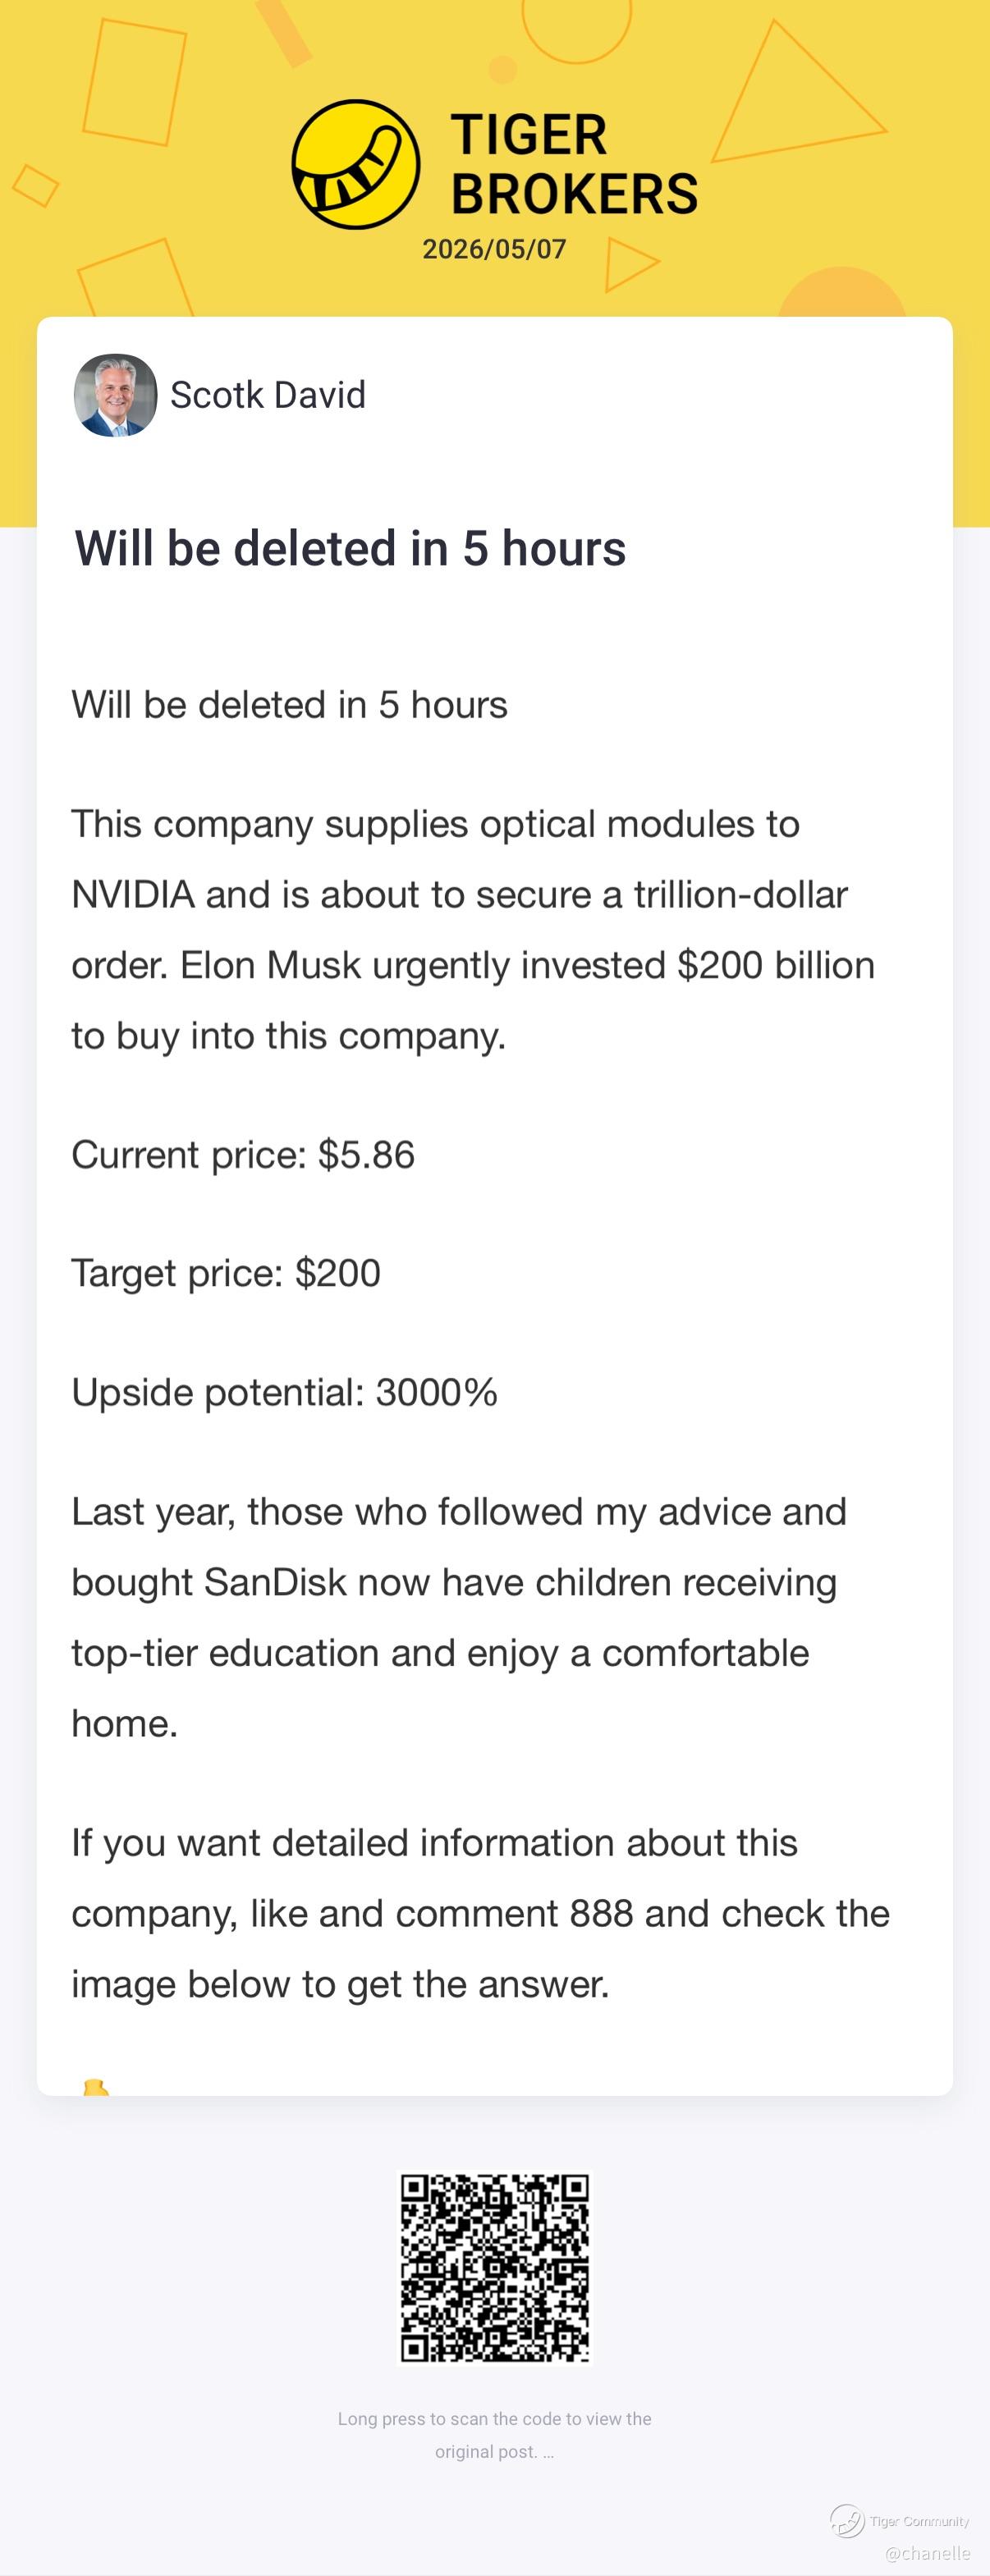Click the 'Long press to scan' caption

pyautogui.click(x=494, y=2435)
